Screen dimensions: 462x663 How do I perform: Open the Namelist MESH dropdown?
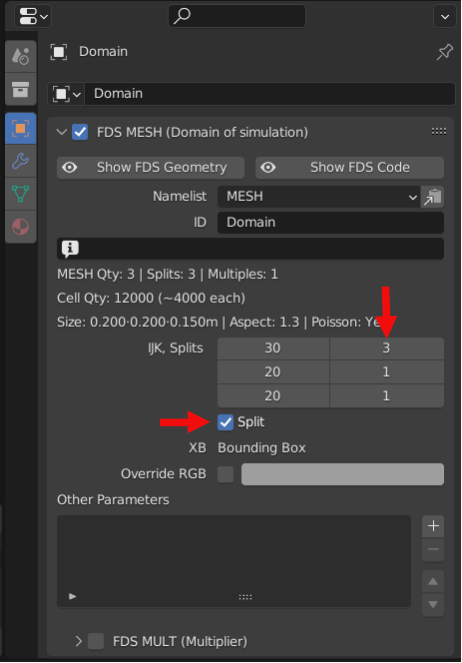click(319, 197)
